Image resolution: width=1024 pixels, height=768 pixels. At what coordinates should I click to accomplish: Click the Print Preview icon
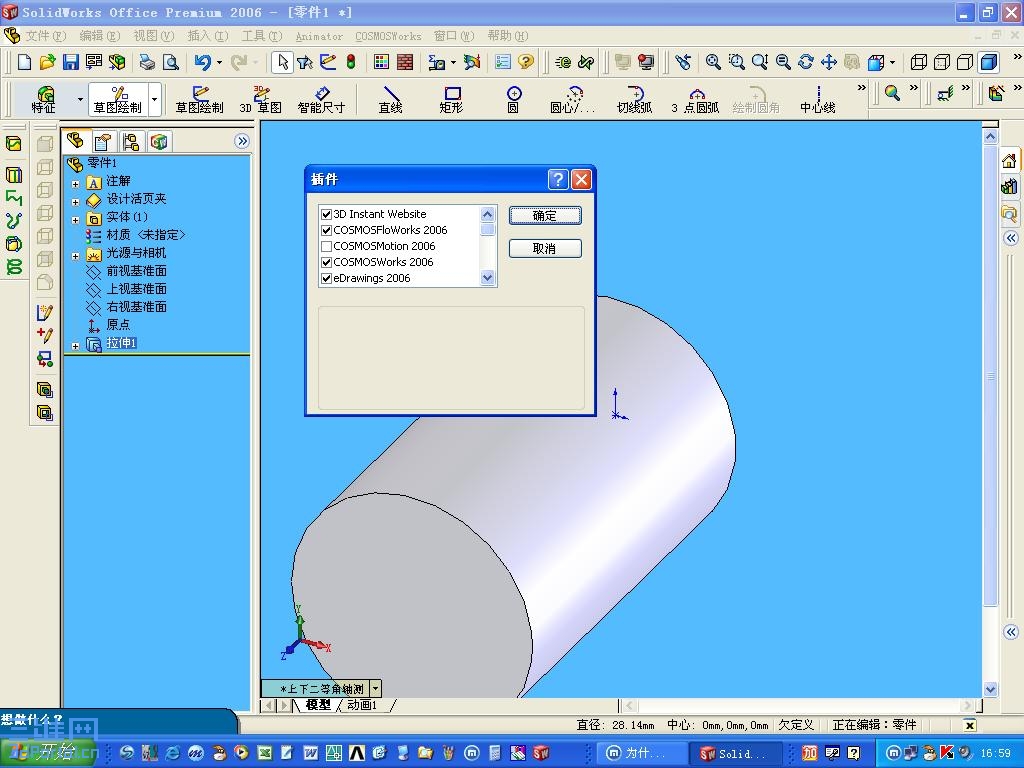[x=170, y=62]
